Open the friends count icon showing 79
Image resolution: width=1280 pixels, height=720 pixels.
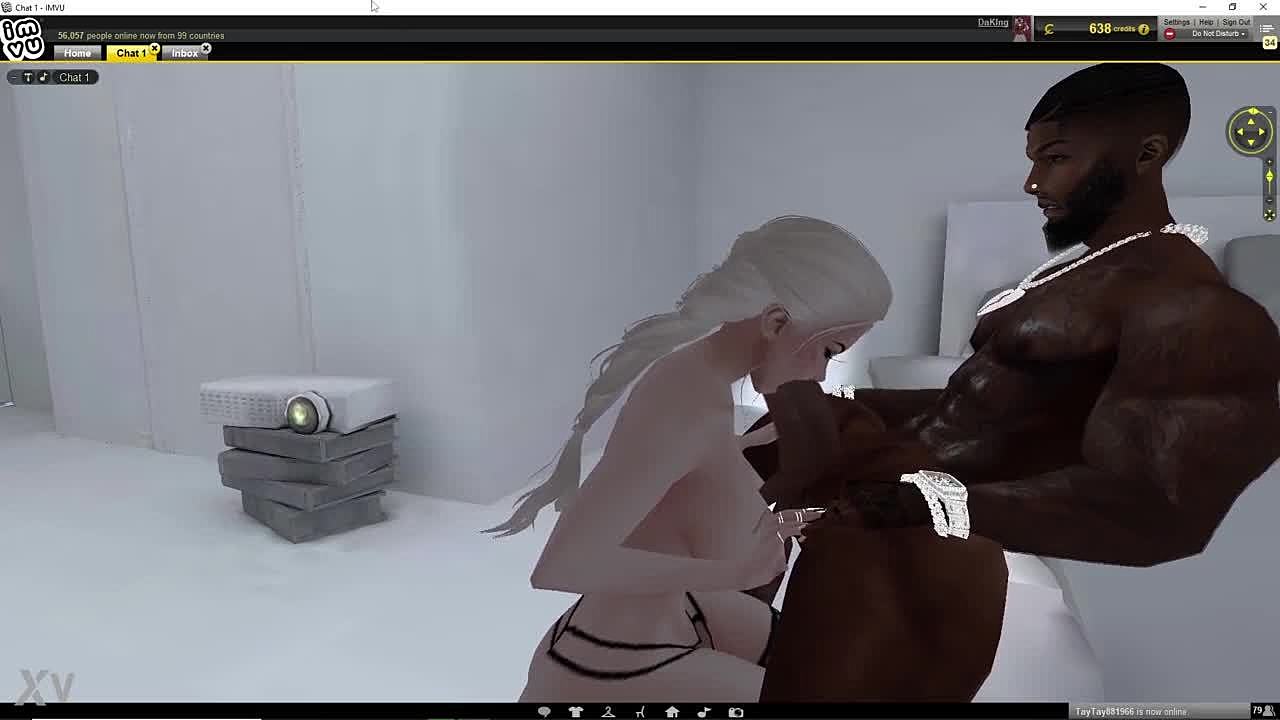pos(1262,711)
